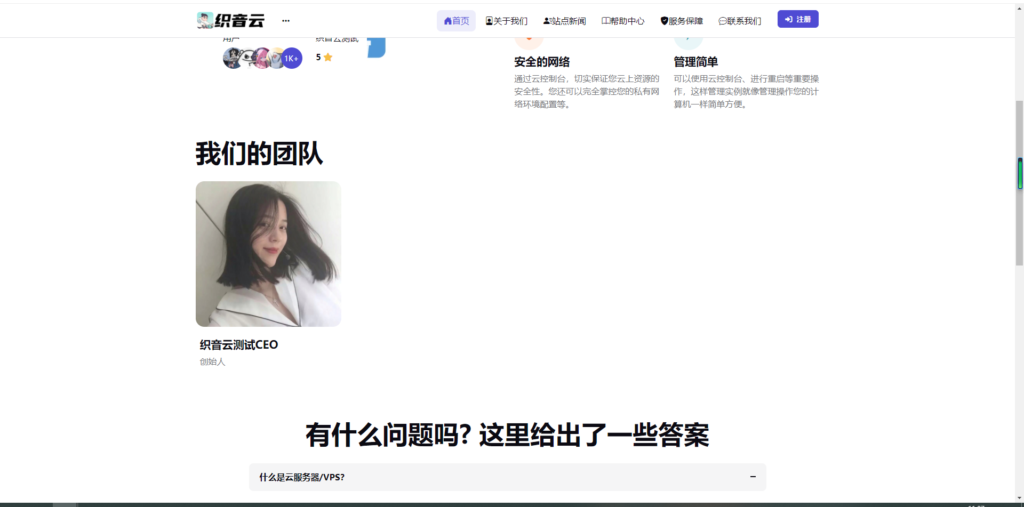The width and height of the screenshot is (1024, 507).
Task: Click the person icon before 站点新闻
Action: 547,21
